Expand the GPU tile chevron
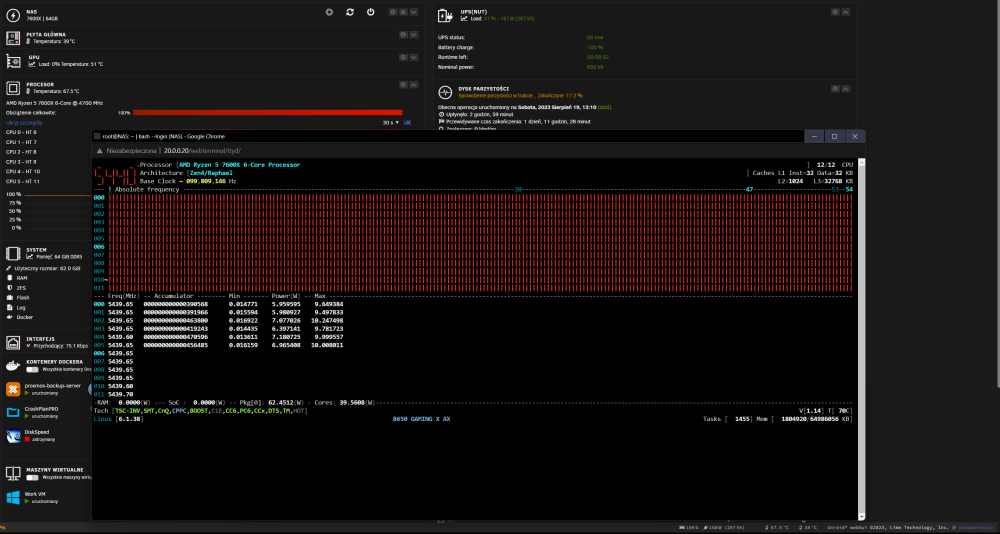Image resolution: width=1000 pixels, height=534 pixels. 414,57
